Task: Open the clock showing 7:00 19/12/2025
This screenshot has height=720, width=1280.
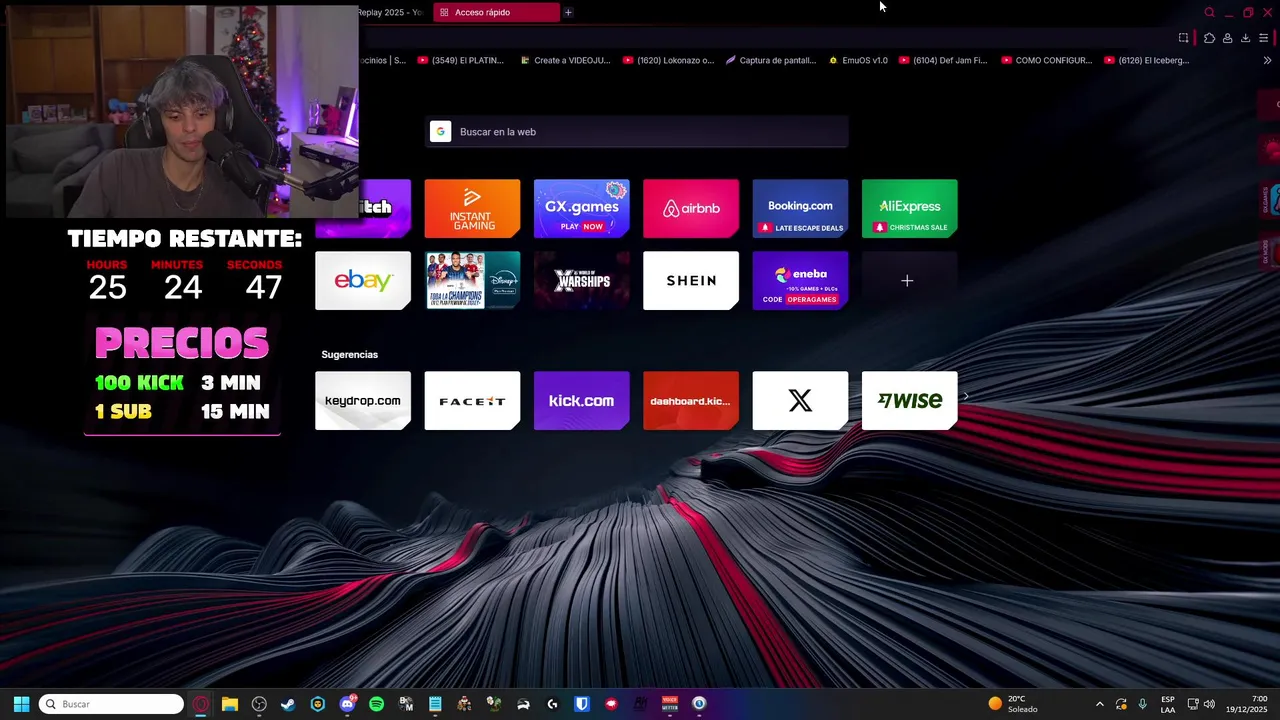Action: tap(1247, 704)
